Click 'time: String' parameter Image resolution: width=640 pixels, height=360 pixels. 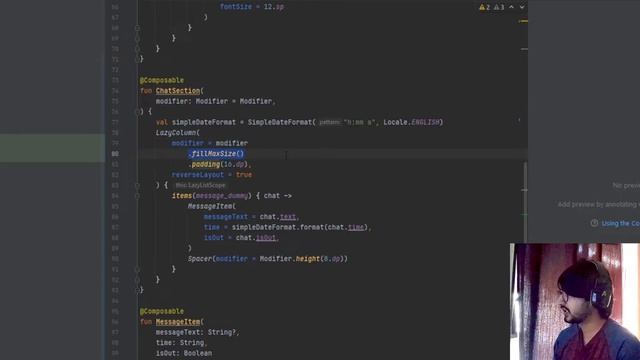181,342
